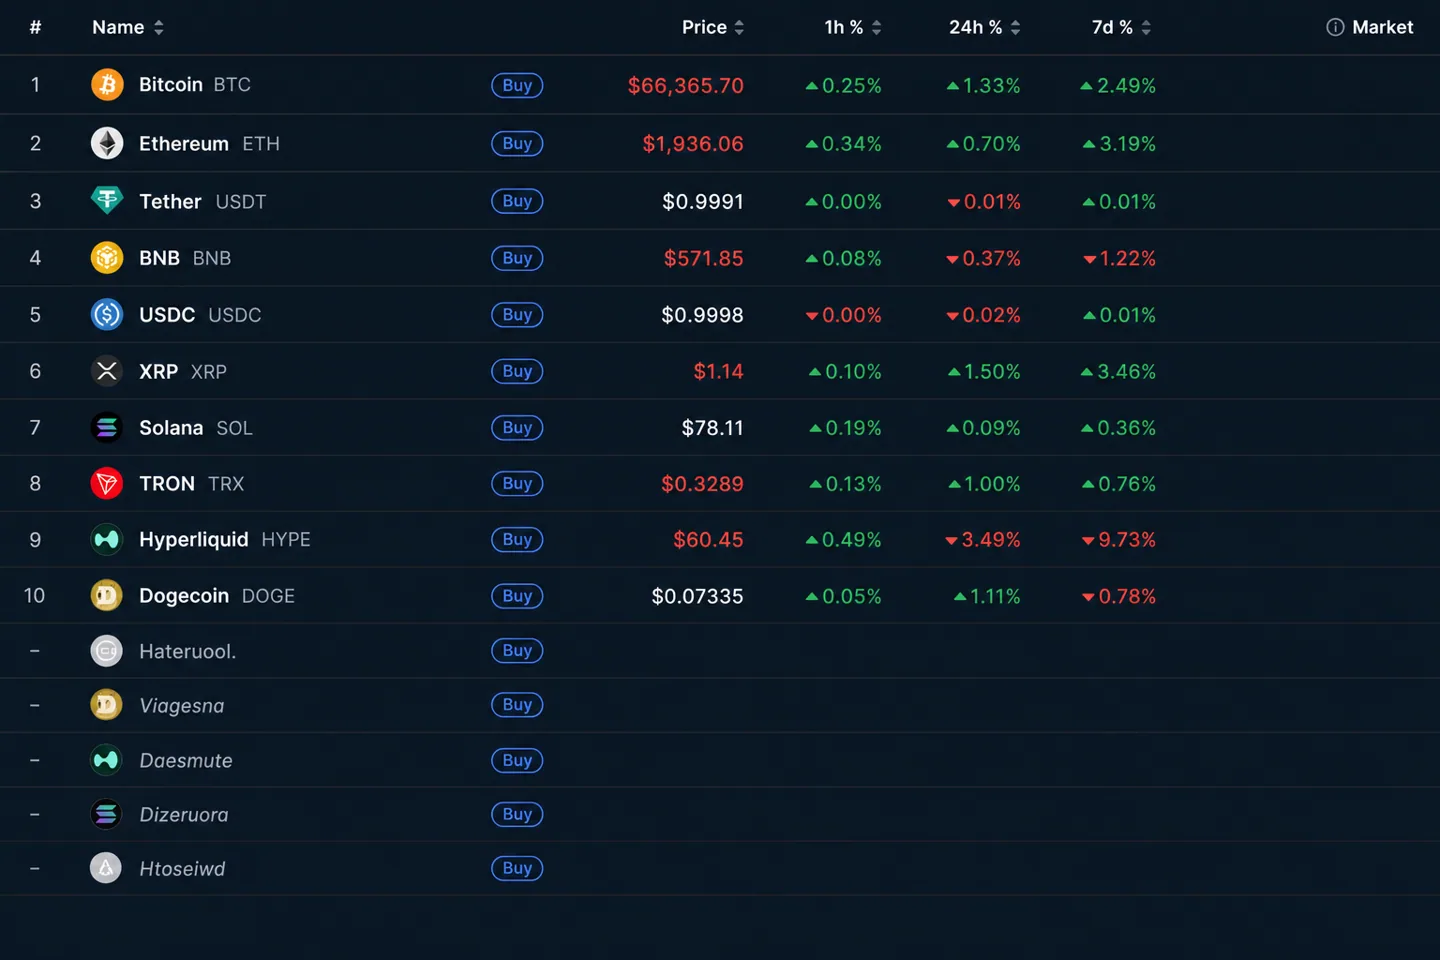Click the TRON coin logo
Image resolution: width=1440 pixels, height=960 pixels.
(107, 484)
